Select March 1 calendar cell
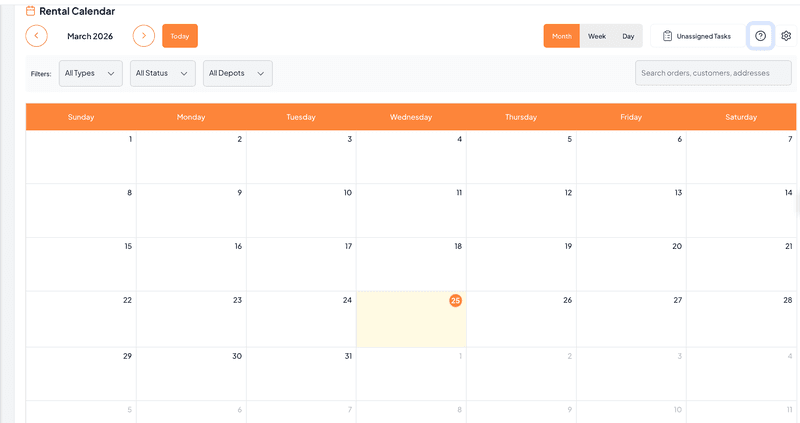This screenshot has width=800, height=423. point(81,157)
